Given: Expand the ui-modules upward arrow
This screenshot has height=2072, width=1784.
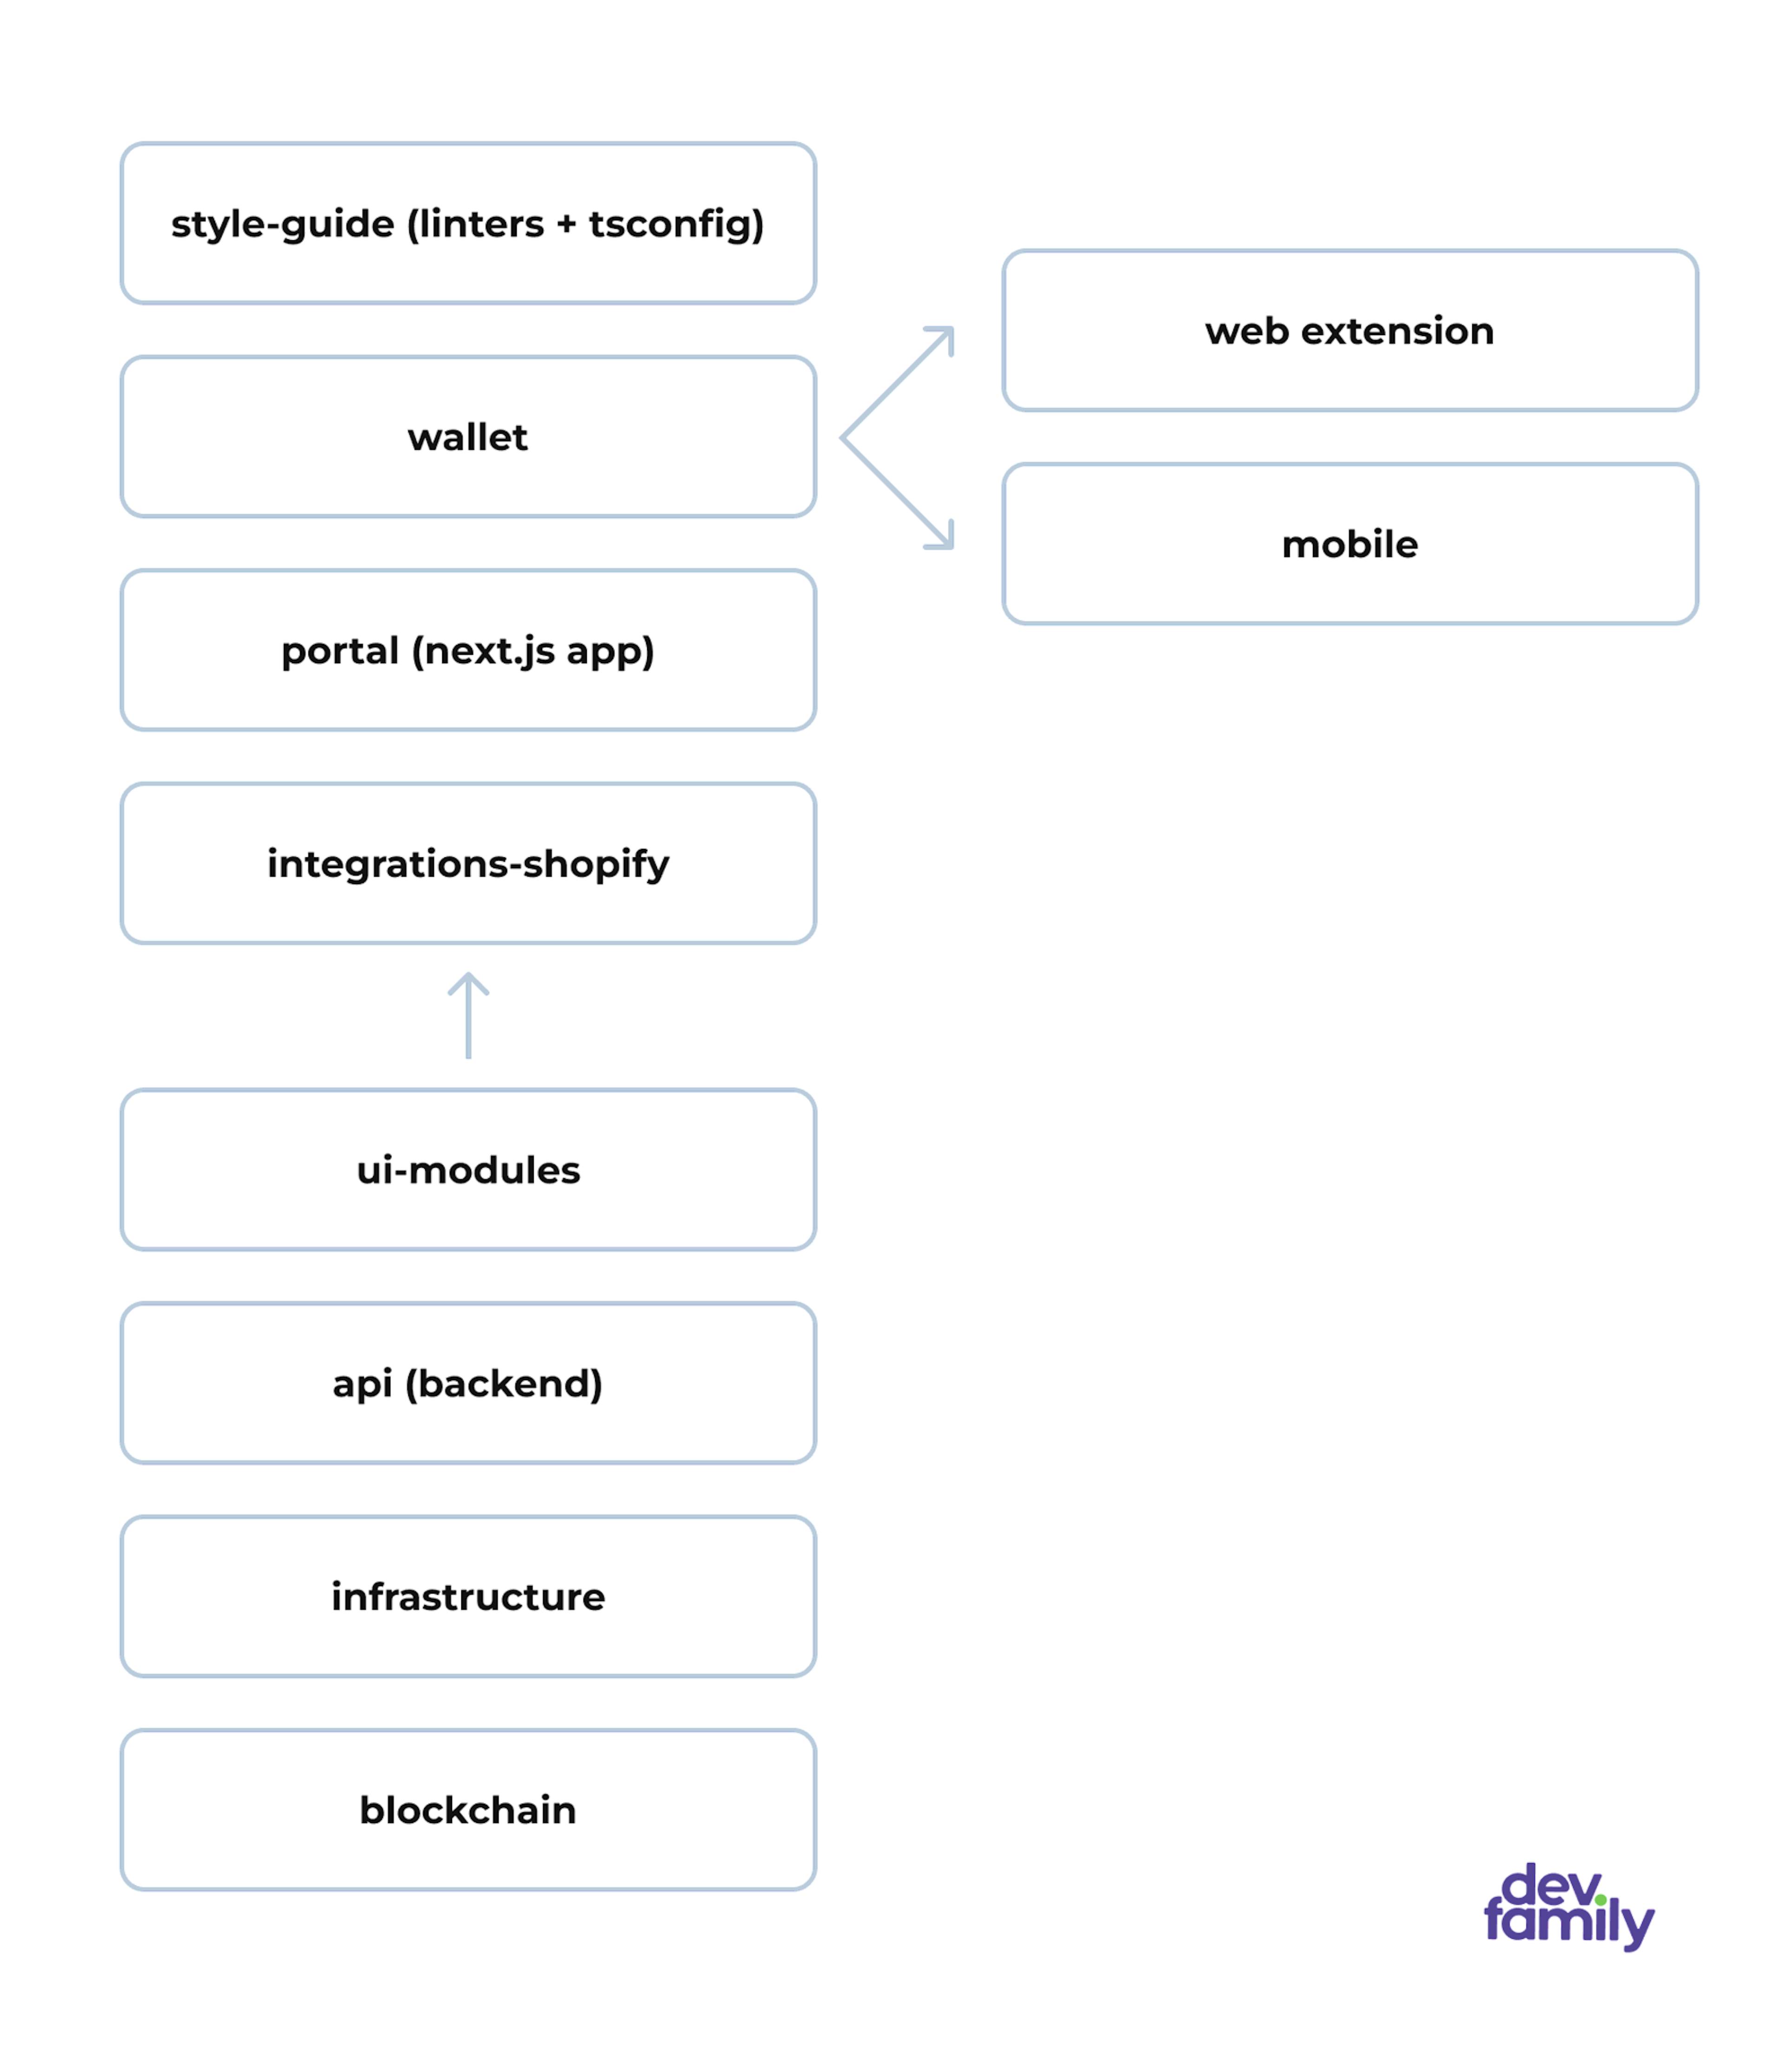Looking at the screenshot, I should [x=467, y=1013].
